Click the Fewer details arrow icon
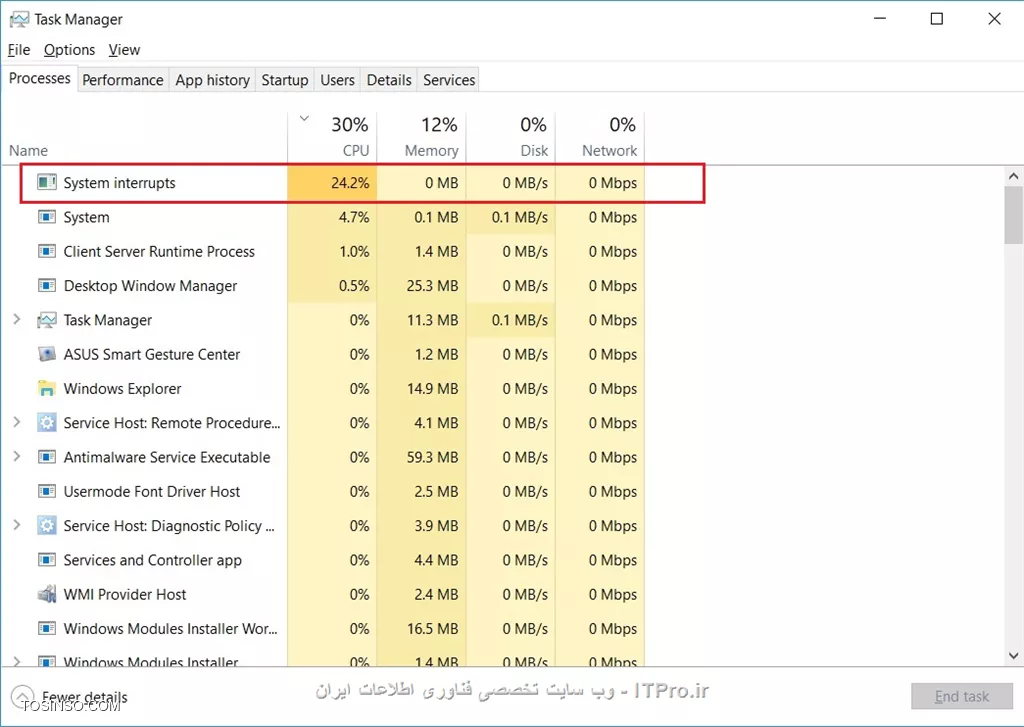Screen dimensions: 1024x727 coord(22,696)
